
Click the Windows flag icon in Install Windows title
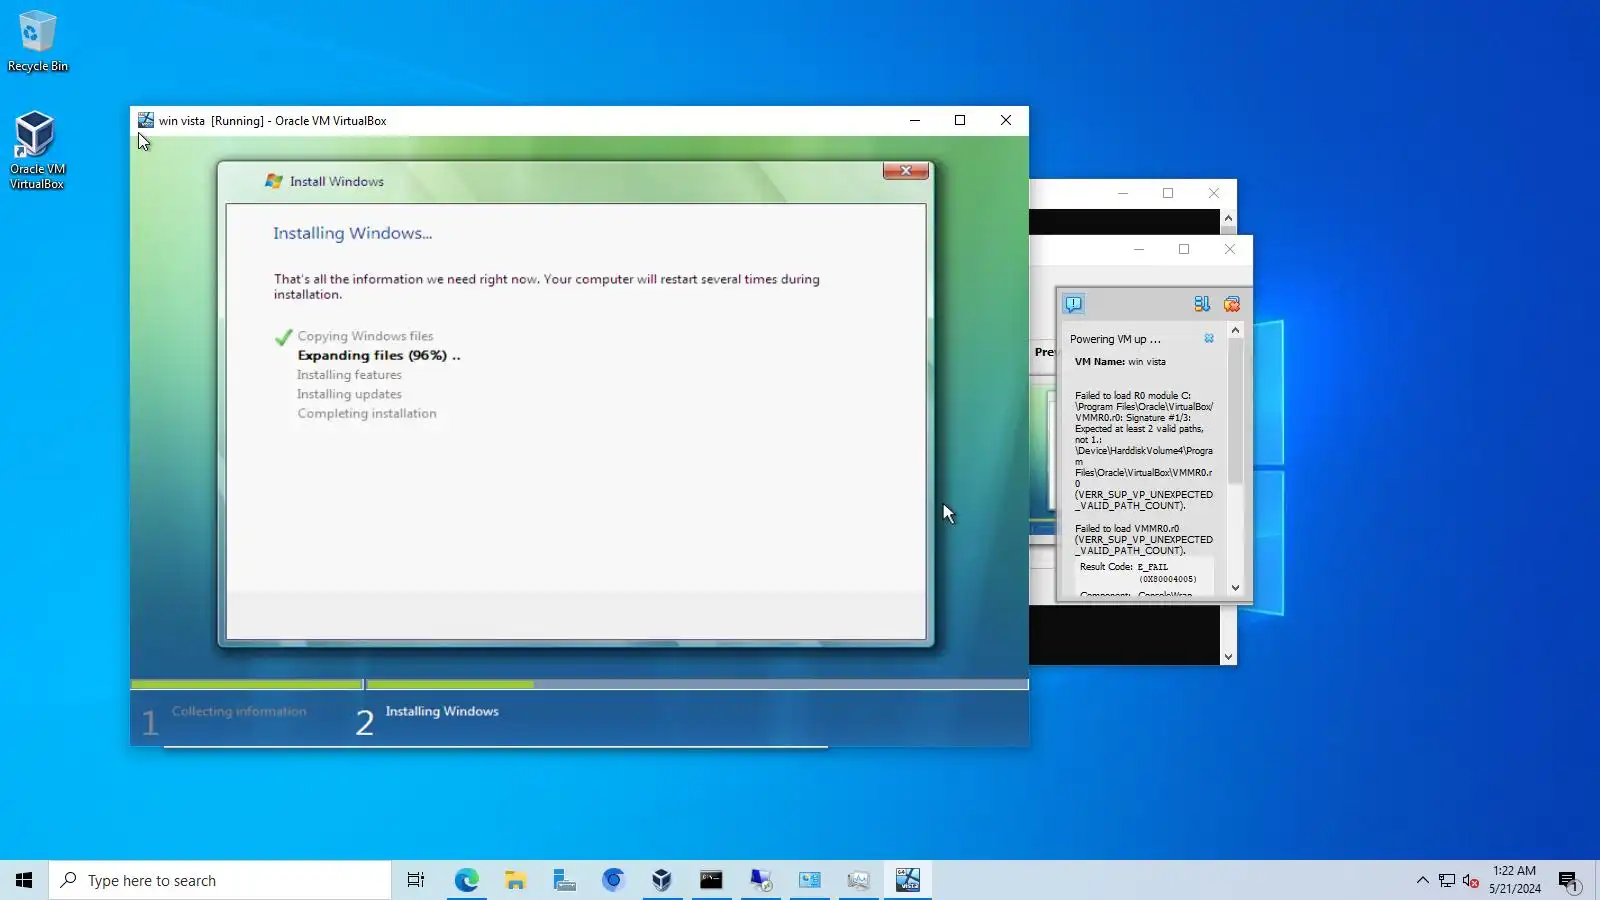(x=274, y=181)
